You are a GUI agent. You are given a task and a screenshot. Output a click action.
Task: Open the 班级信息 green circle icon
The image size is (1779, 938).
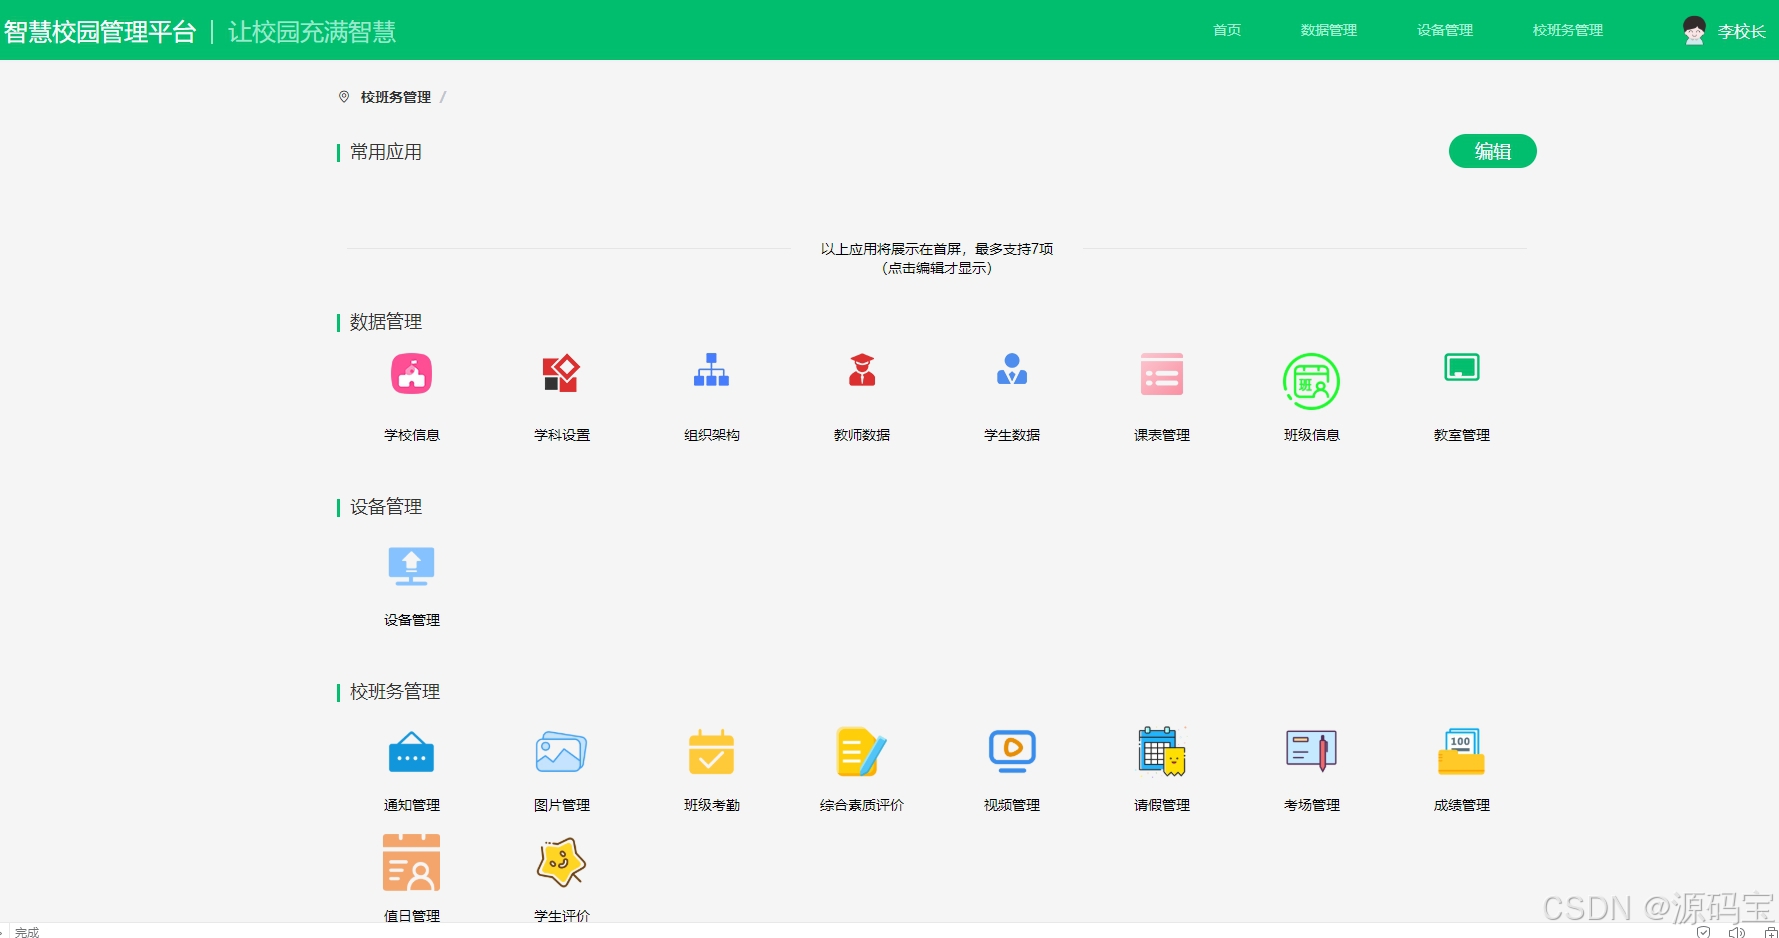tap(1311, 381)
